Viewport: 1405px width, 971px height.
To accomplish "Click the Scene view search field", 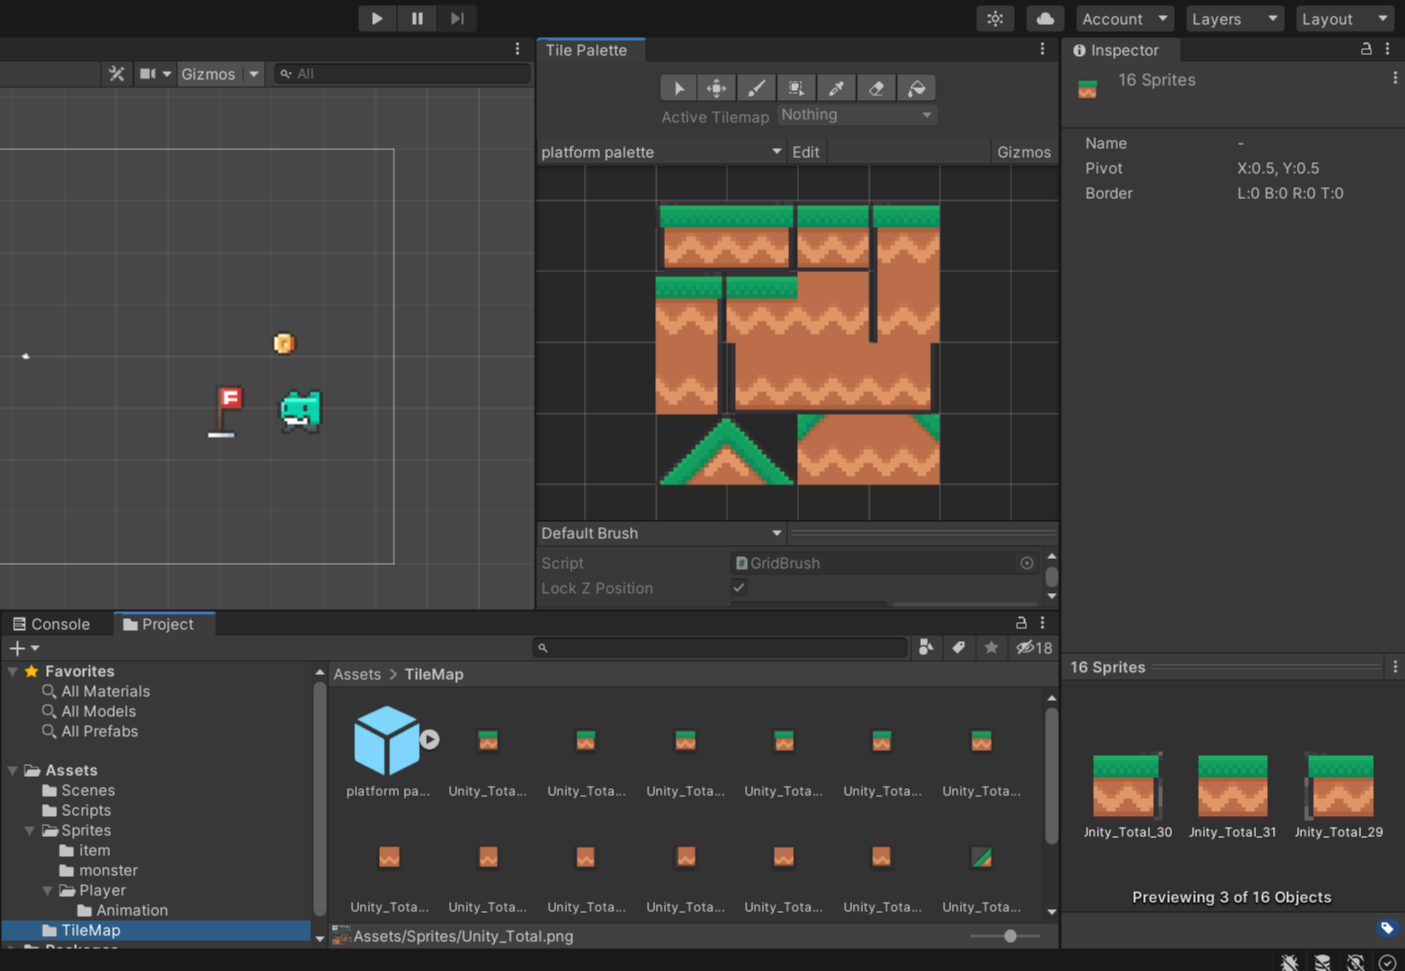I will pos(402,74).
